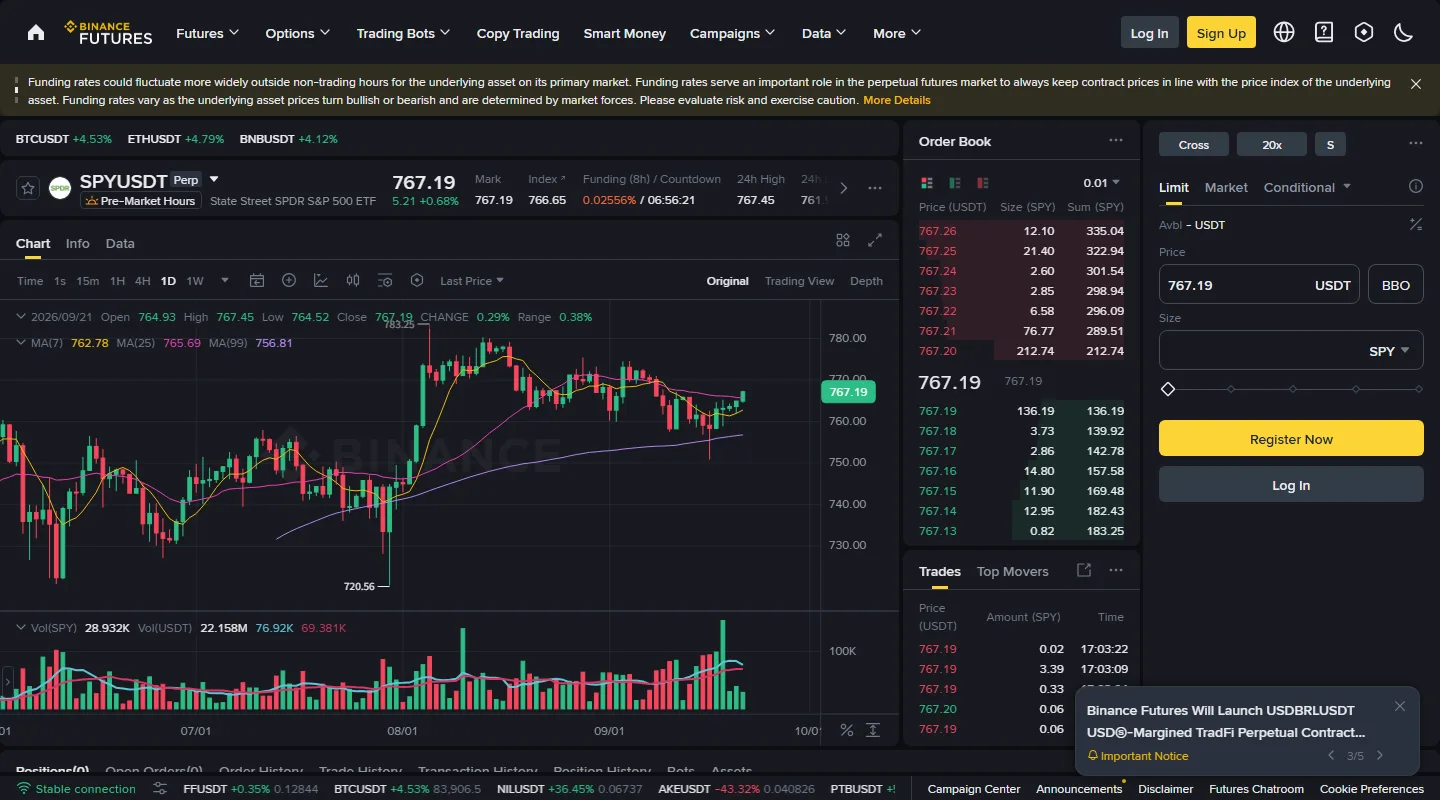Open the Copy Trading menu item

point(518,33)
